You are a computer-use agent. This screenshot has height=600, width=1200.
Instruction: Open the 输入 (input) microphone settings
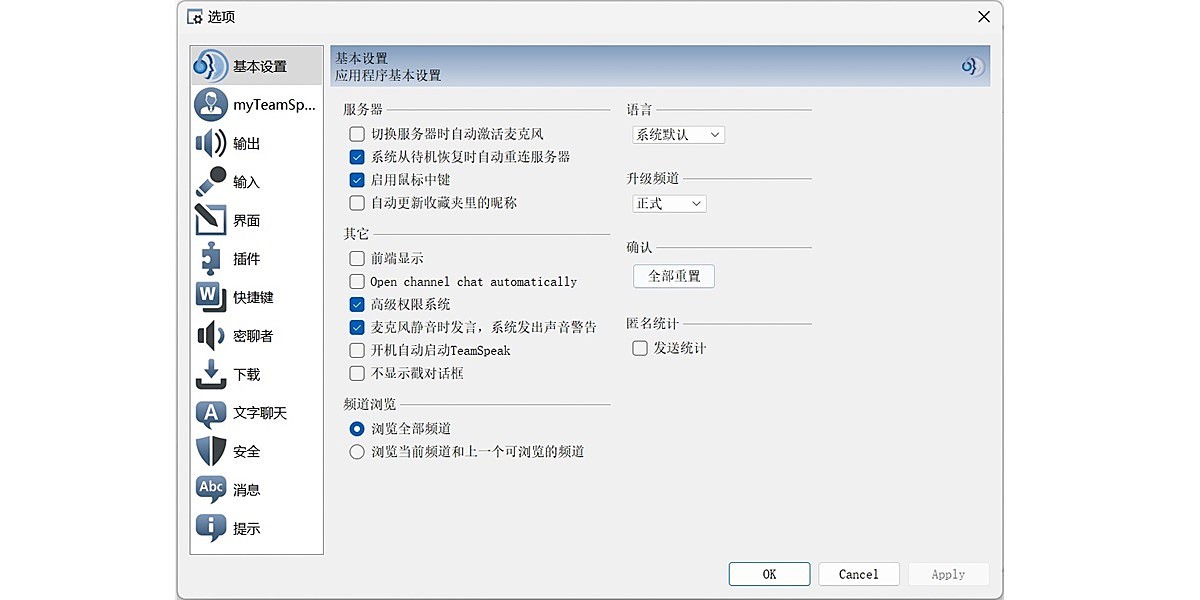tap(244, 181)
